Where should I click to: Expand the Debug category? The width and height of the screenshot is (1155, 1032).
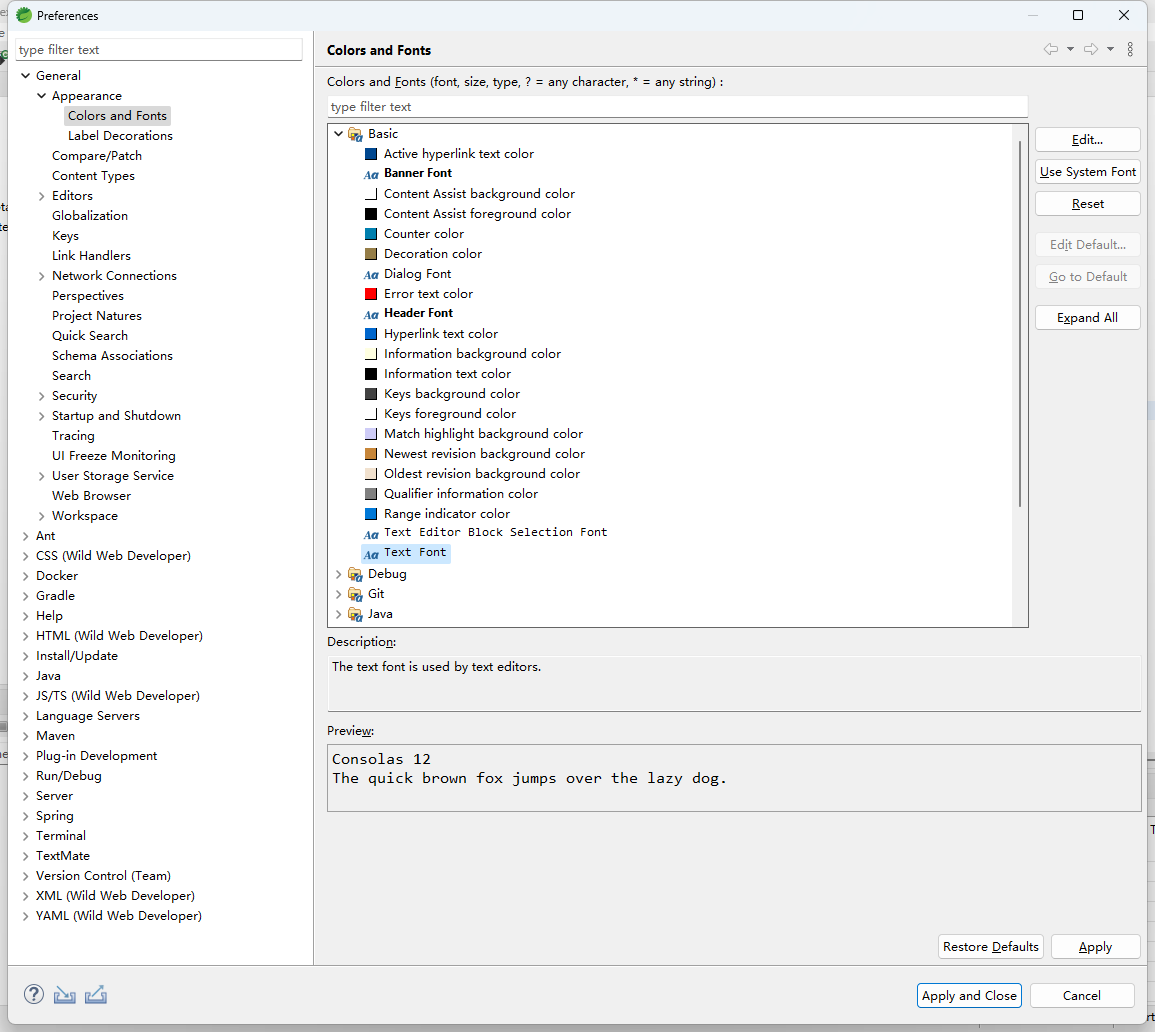click(x=339, y=574)
